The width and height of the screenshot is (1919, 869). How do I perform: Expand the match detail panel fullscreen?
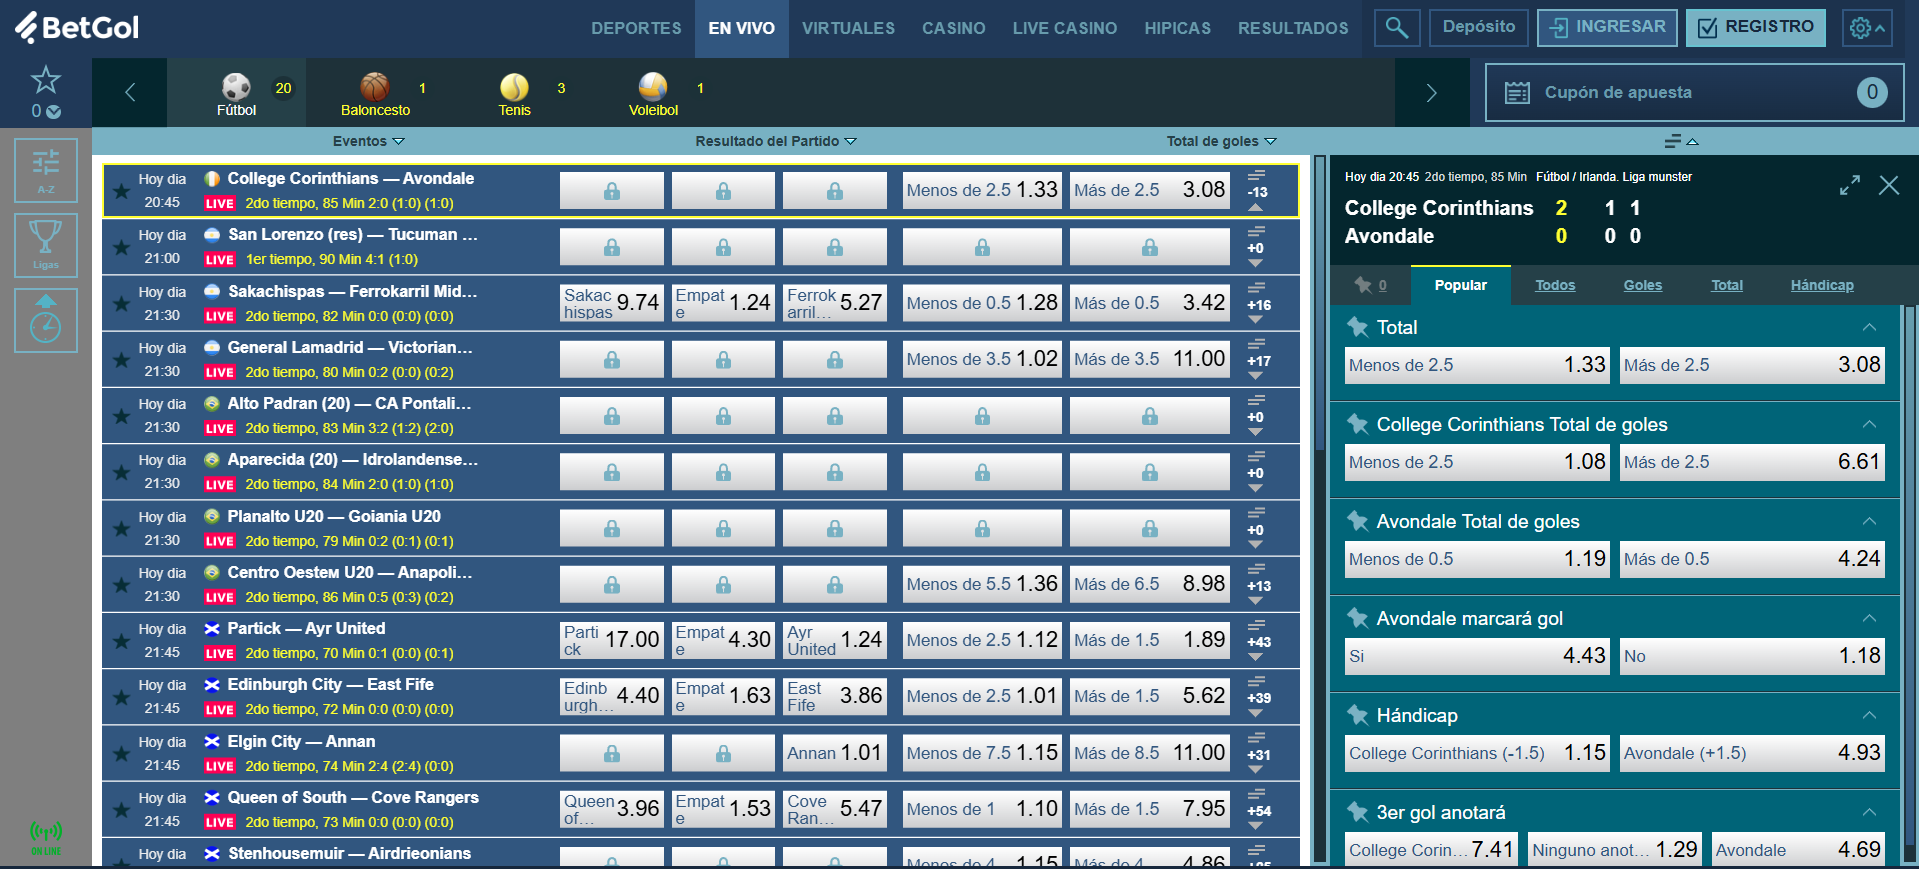(1850, 185)
